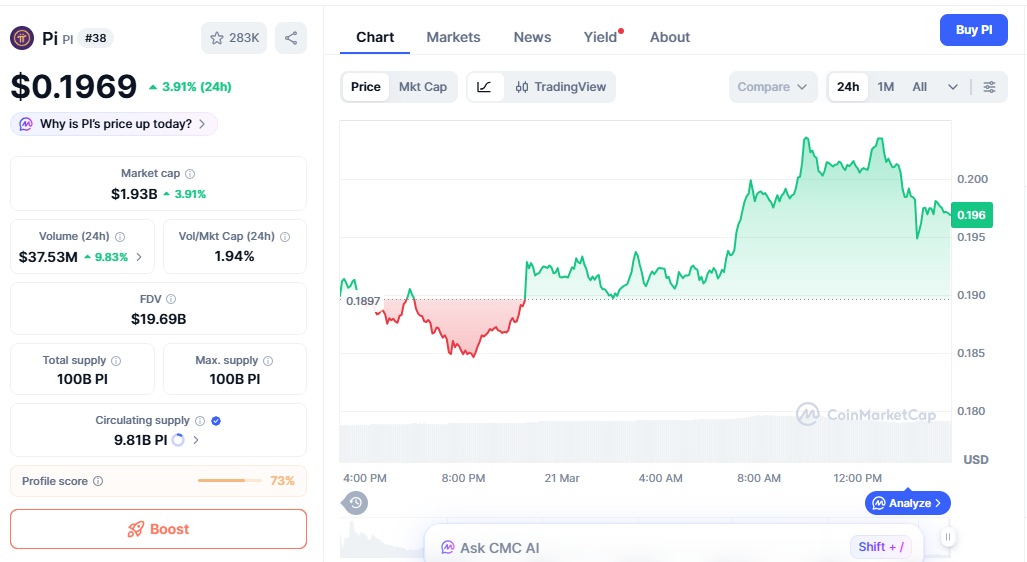Click the #38 rank badge
1027x562 pixels.
point(96,38)
